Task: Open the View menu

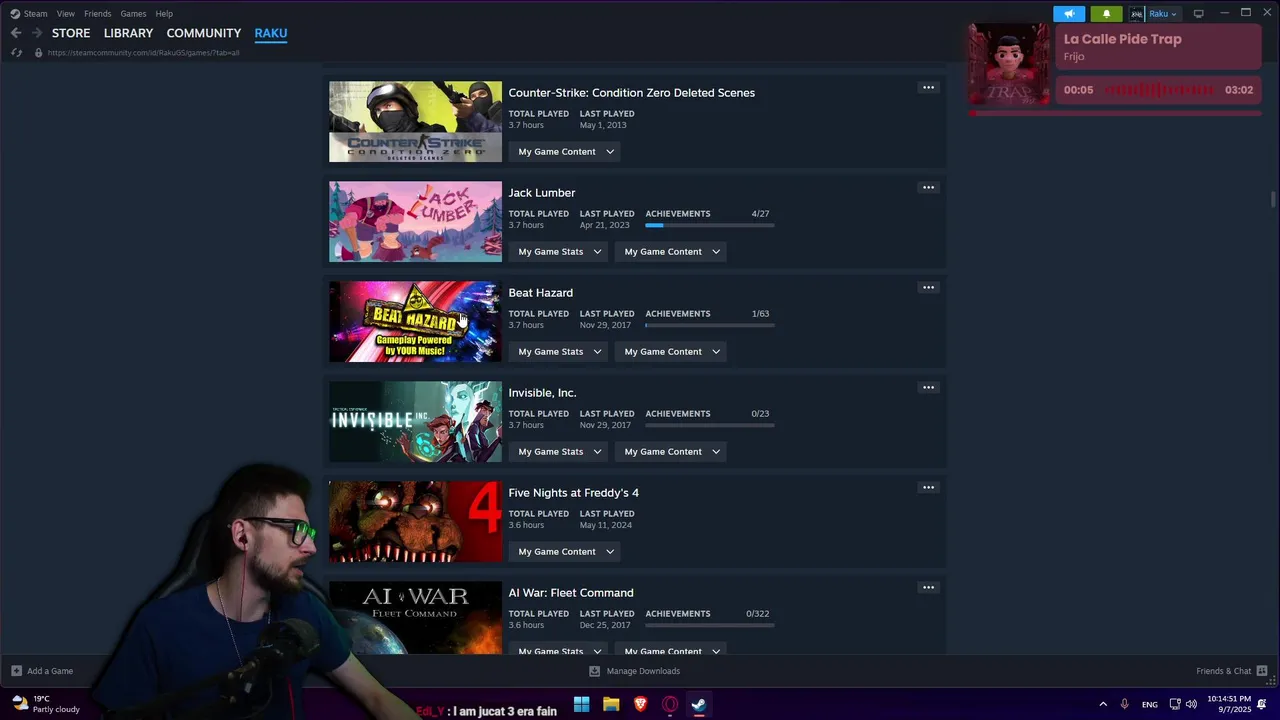Action: [x=66, y=14]
